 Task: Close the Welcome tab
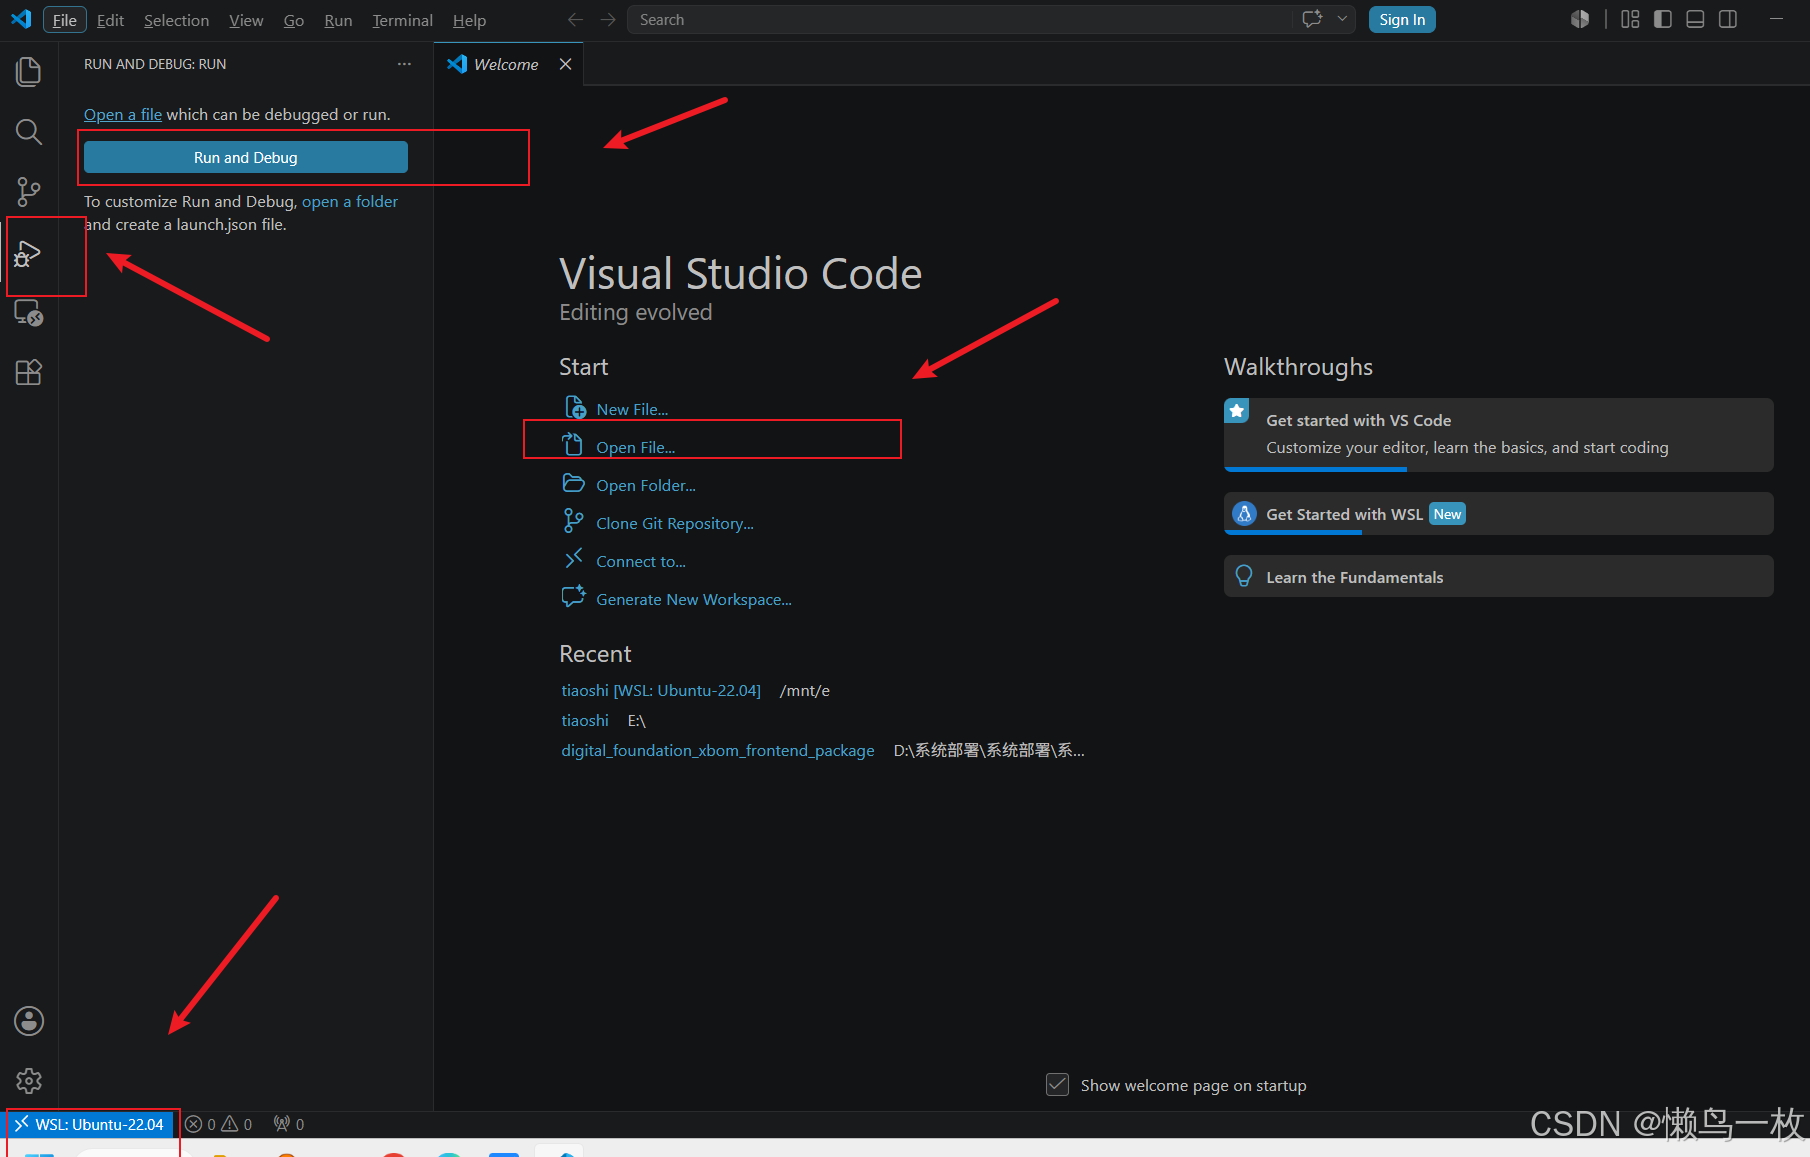[566, 64]
